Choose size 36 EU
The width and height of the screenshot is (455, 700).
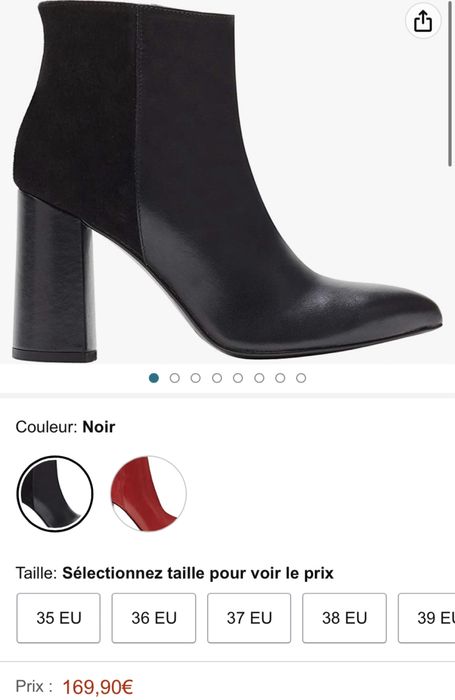154,618
